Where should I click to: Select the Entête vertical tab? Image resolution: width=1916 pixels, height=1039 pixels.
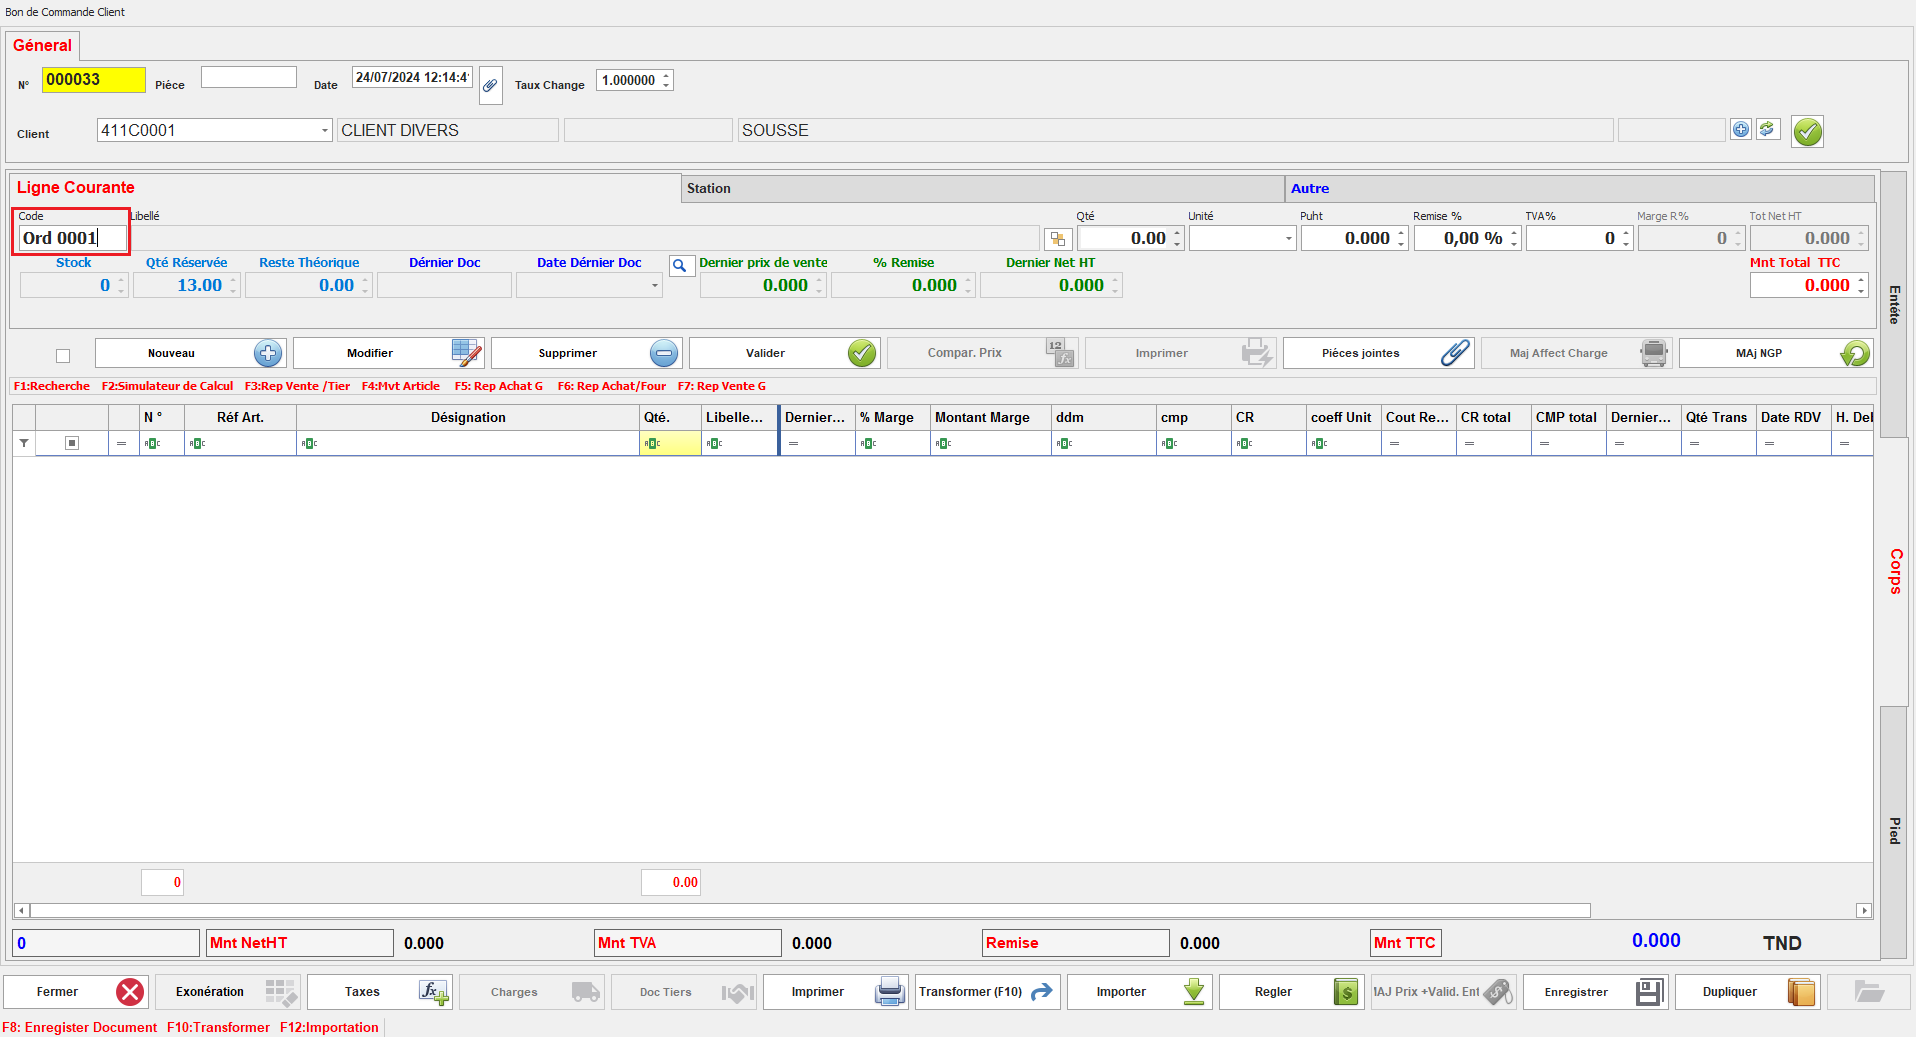[x=1894, y=304]
